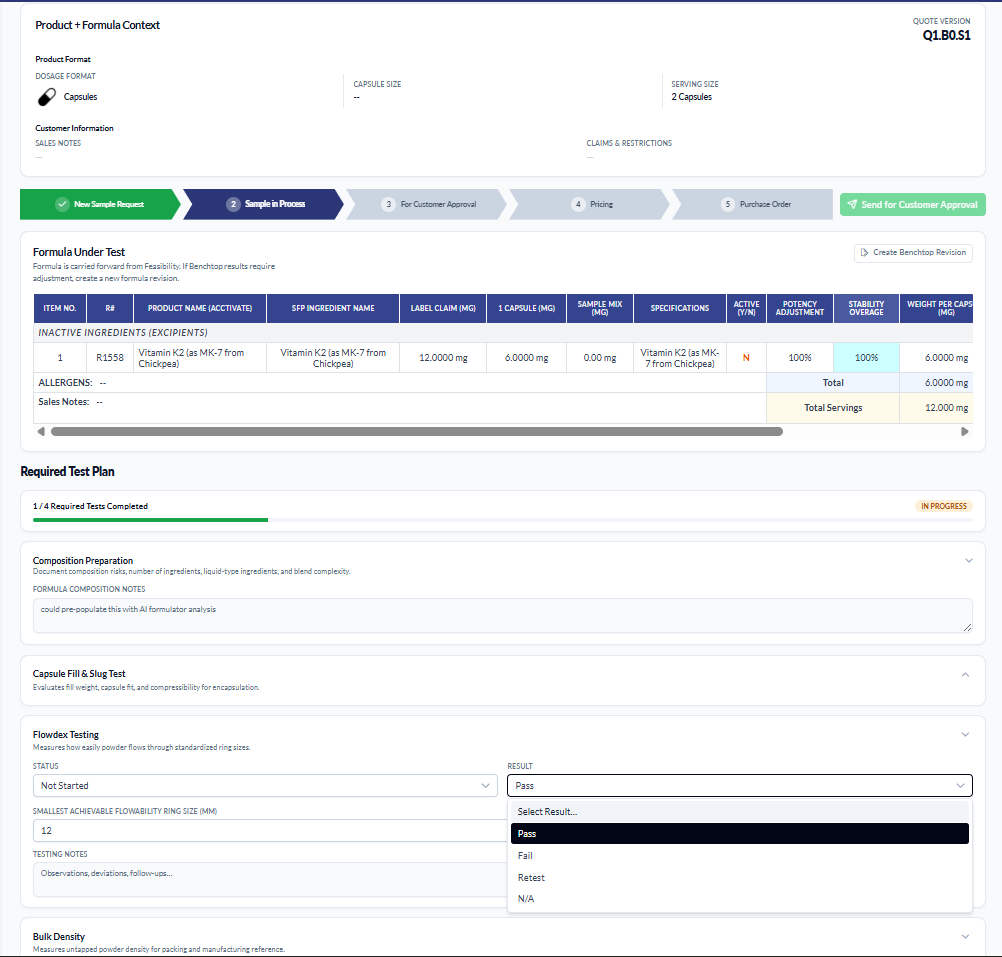Screen dimensions: 1002x957
Task: Expand the Bulk Density section
Action: tap(966, 937)
